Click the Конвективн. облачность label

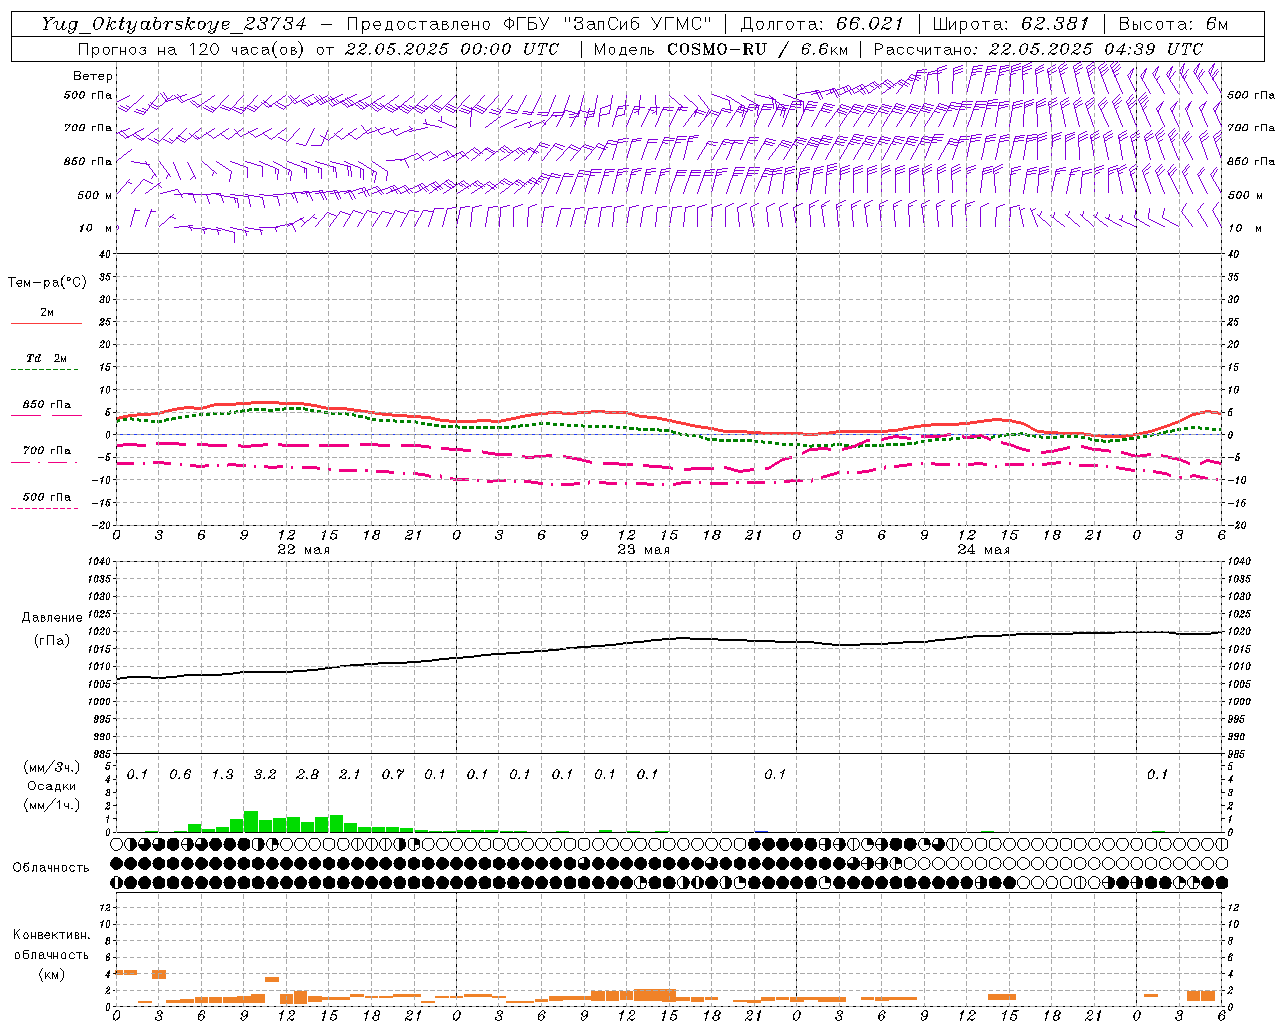[51, 945]
